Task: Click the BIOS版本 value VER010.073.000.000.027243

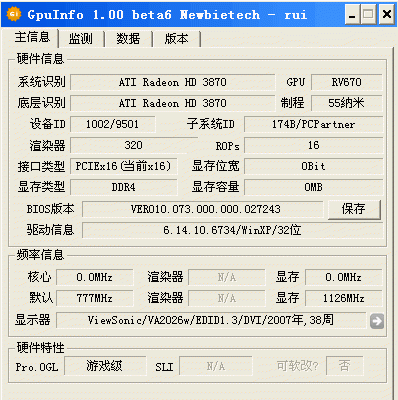Action: point(203,209)
